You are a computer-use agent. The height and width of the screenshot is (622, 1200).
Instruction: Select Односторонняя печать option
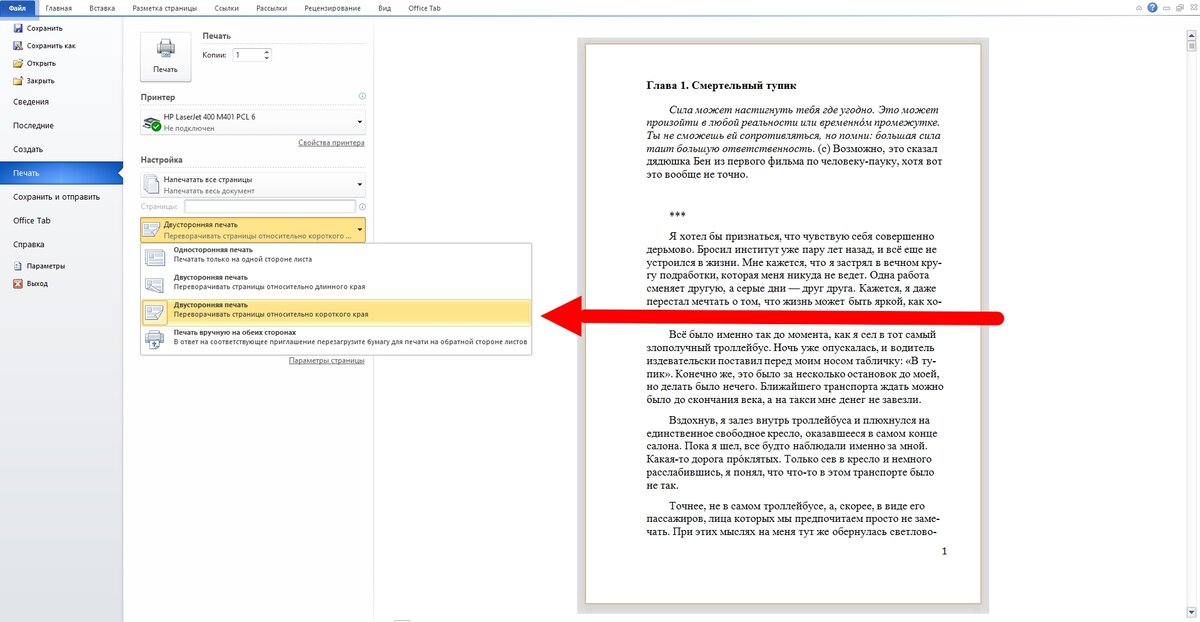click(335, 255)
